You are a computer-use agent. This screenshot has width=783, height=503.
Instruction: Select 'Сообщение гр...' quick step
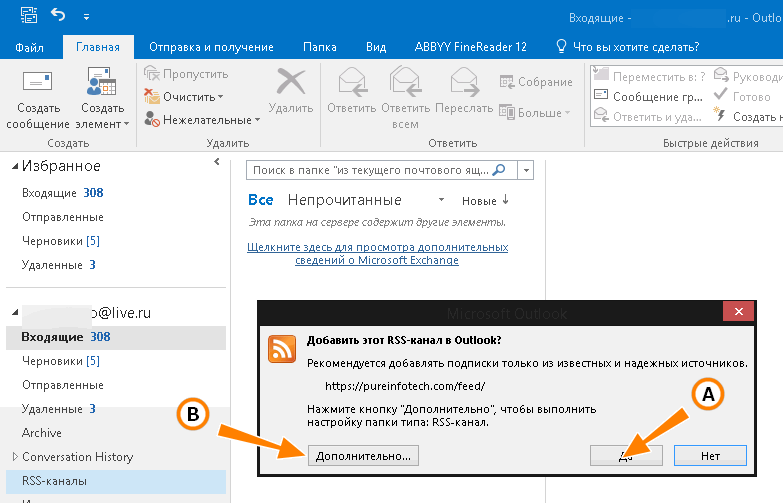(x=649, y=96)
